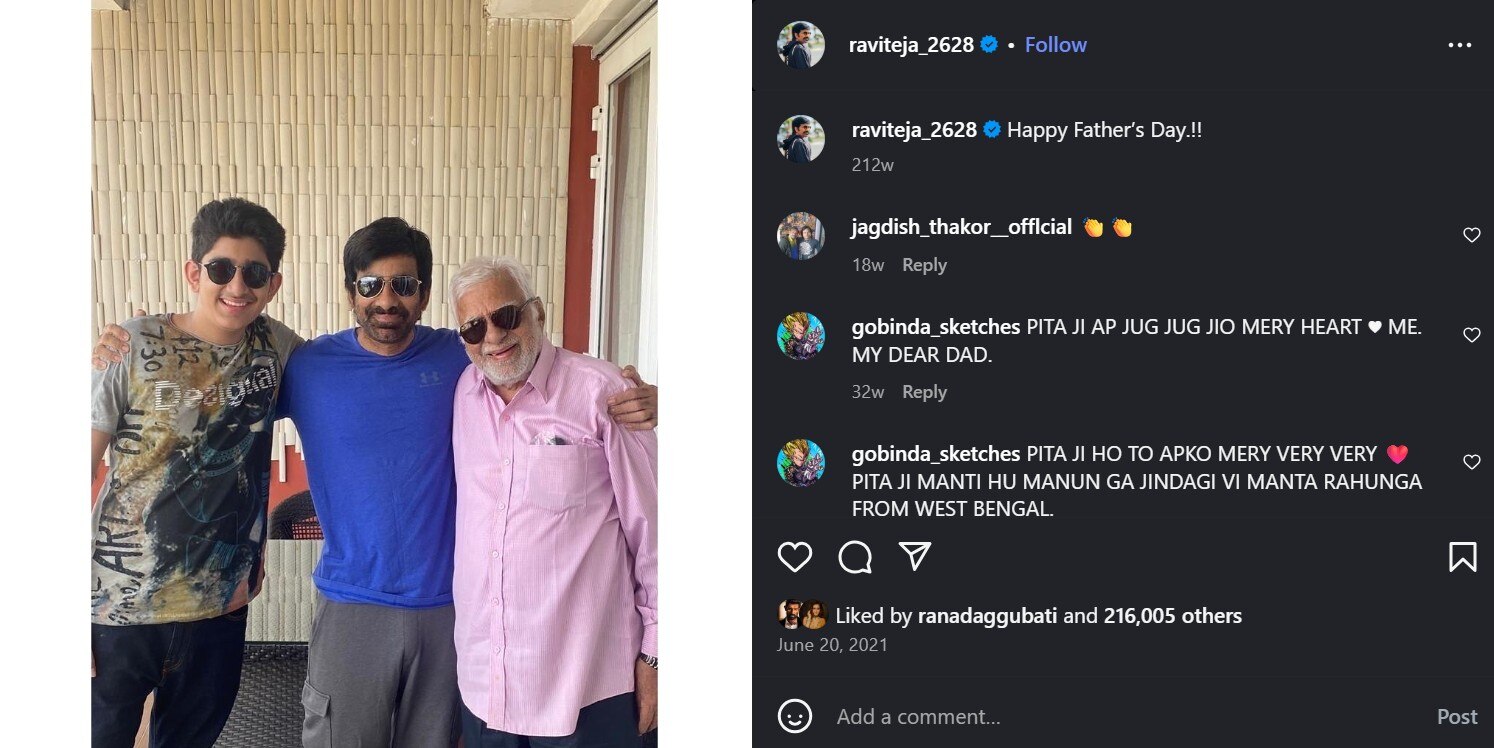Like gobinda_sketches' West Bengal comment

pyautogui.click(x=1471, y=462)
